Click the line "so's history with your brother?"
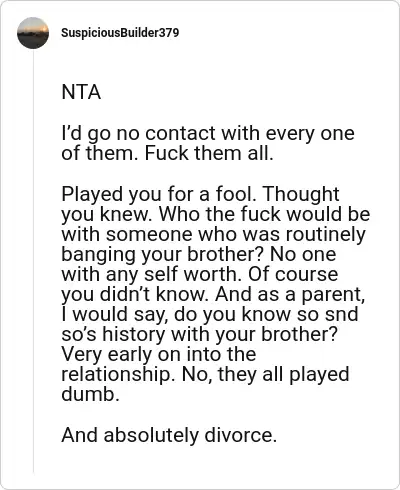Viewport: 400px width, 490px height. (200, 334)
